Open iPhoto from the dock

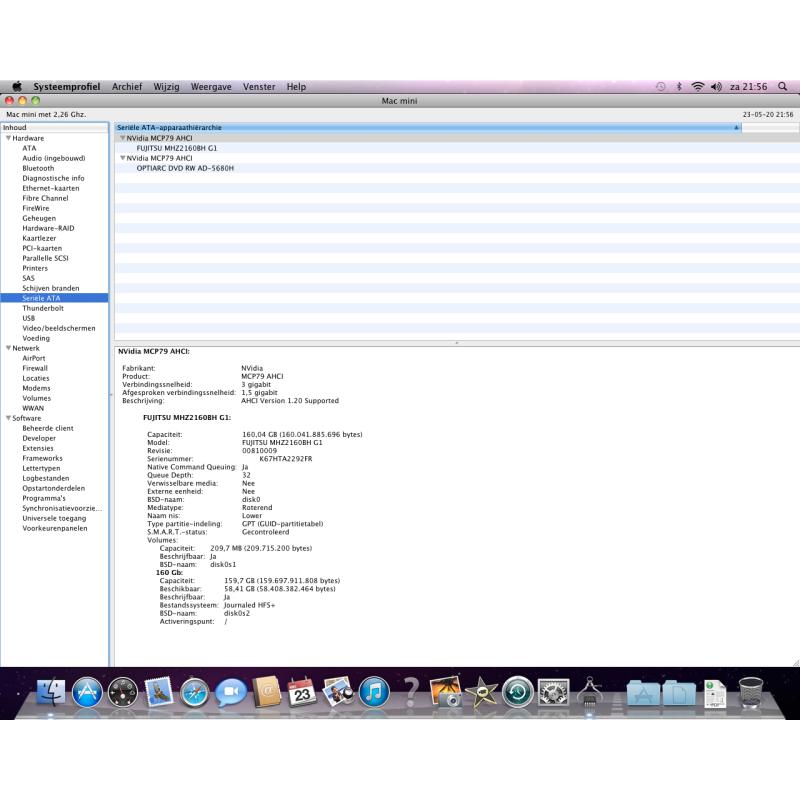(x=446, y=692)
